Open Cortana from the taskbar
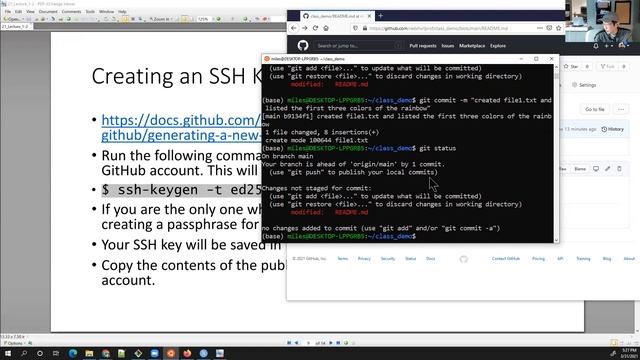640x360 pixels. (x=40, y=353)
